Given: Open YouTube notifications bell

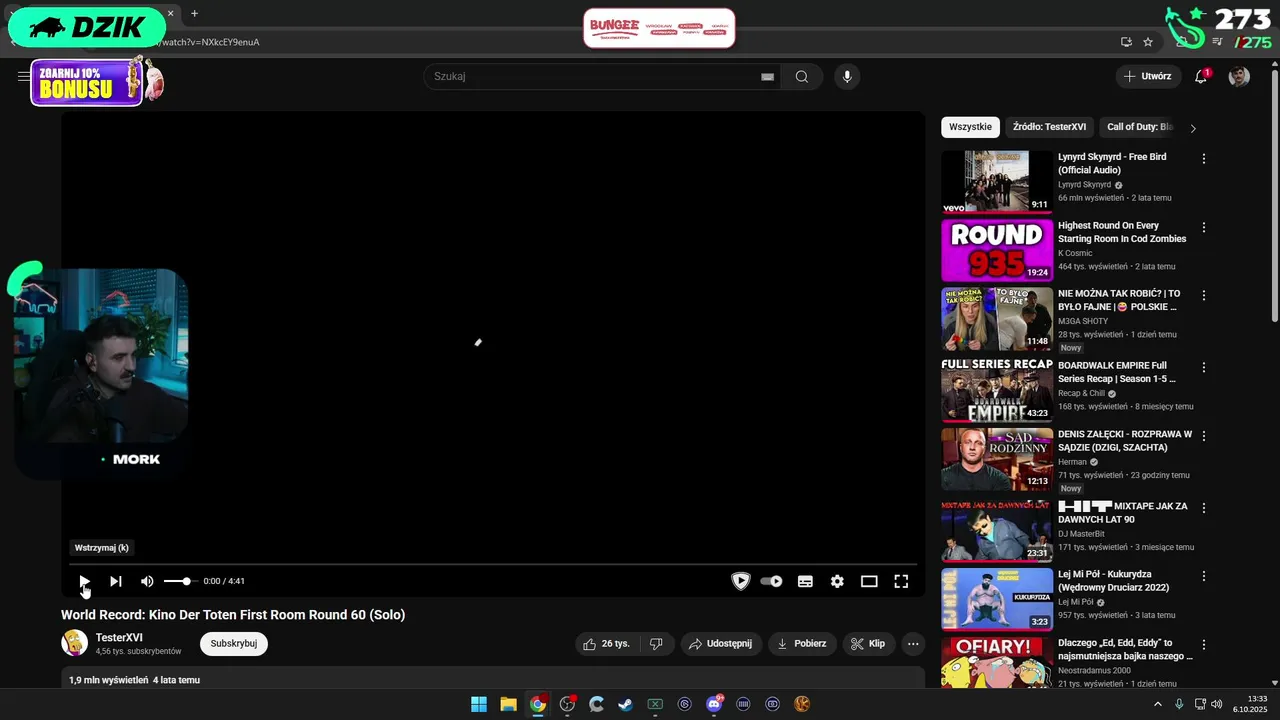Looking at the screenshot, I should pyautogui.click(x=1201, y=76).
